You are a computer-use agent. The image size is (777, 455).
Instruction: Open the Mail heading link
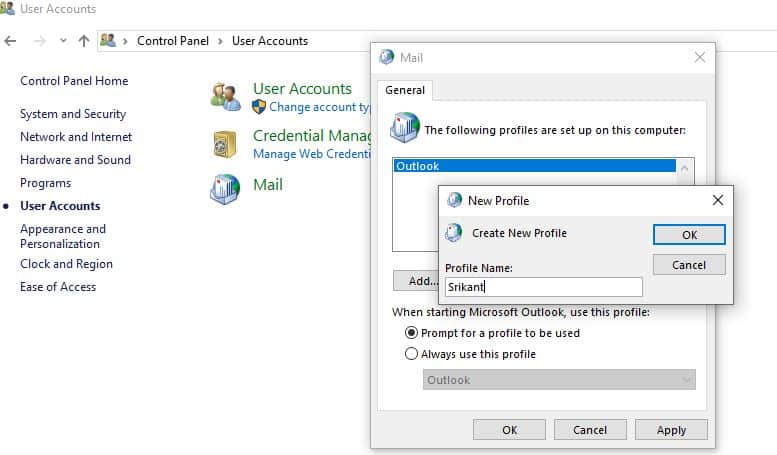(x=268, y=184)
